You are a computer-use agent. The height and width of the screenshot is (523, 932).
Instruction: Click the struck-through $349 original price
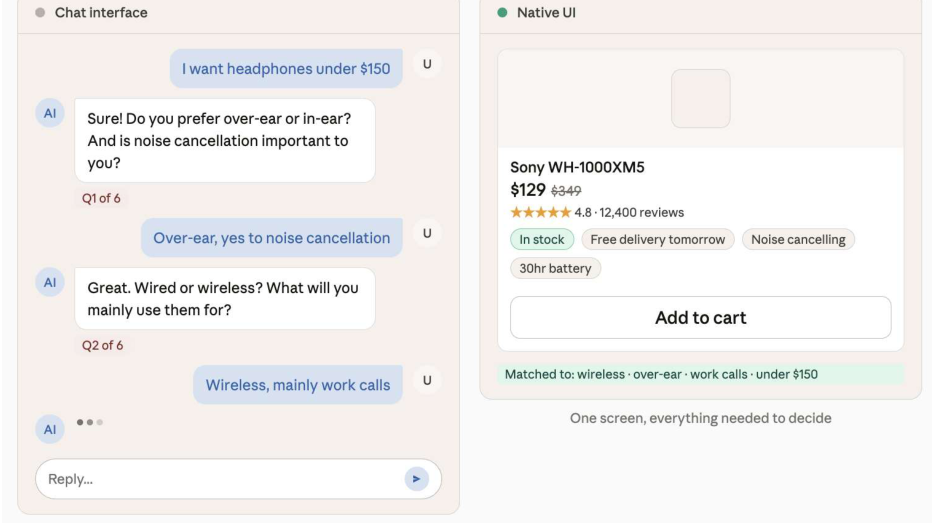point(566,191)
